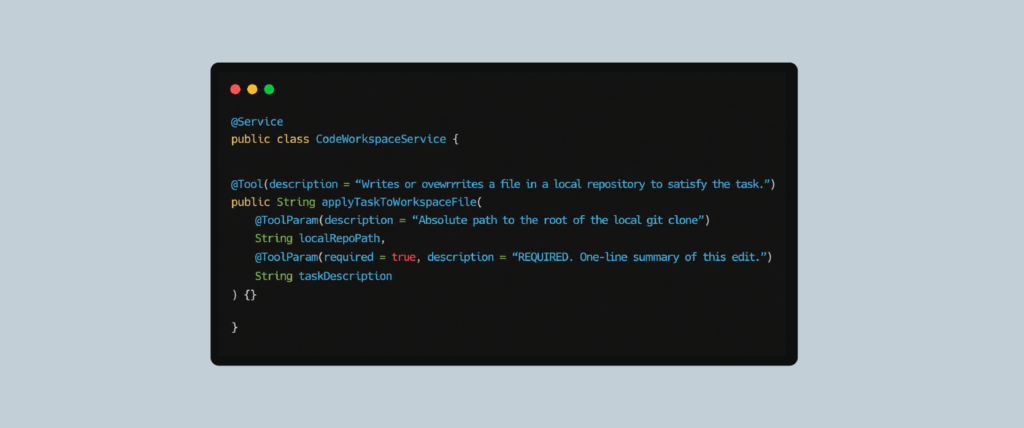Screen dimensions: 1024x428
Task: Click the applyTaskToWorkspaceFile method name
Action: tap(399, 202)
